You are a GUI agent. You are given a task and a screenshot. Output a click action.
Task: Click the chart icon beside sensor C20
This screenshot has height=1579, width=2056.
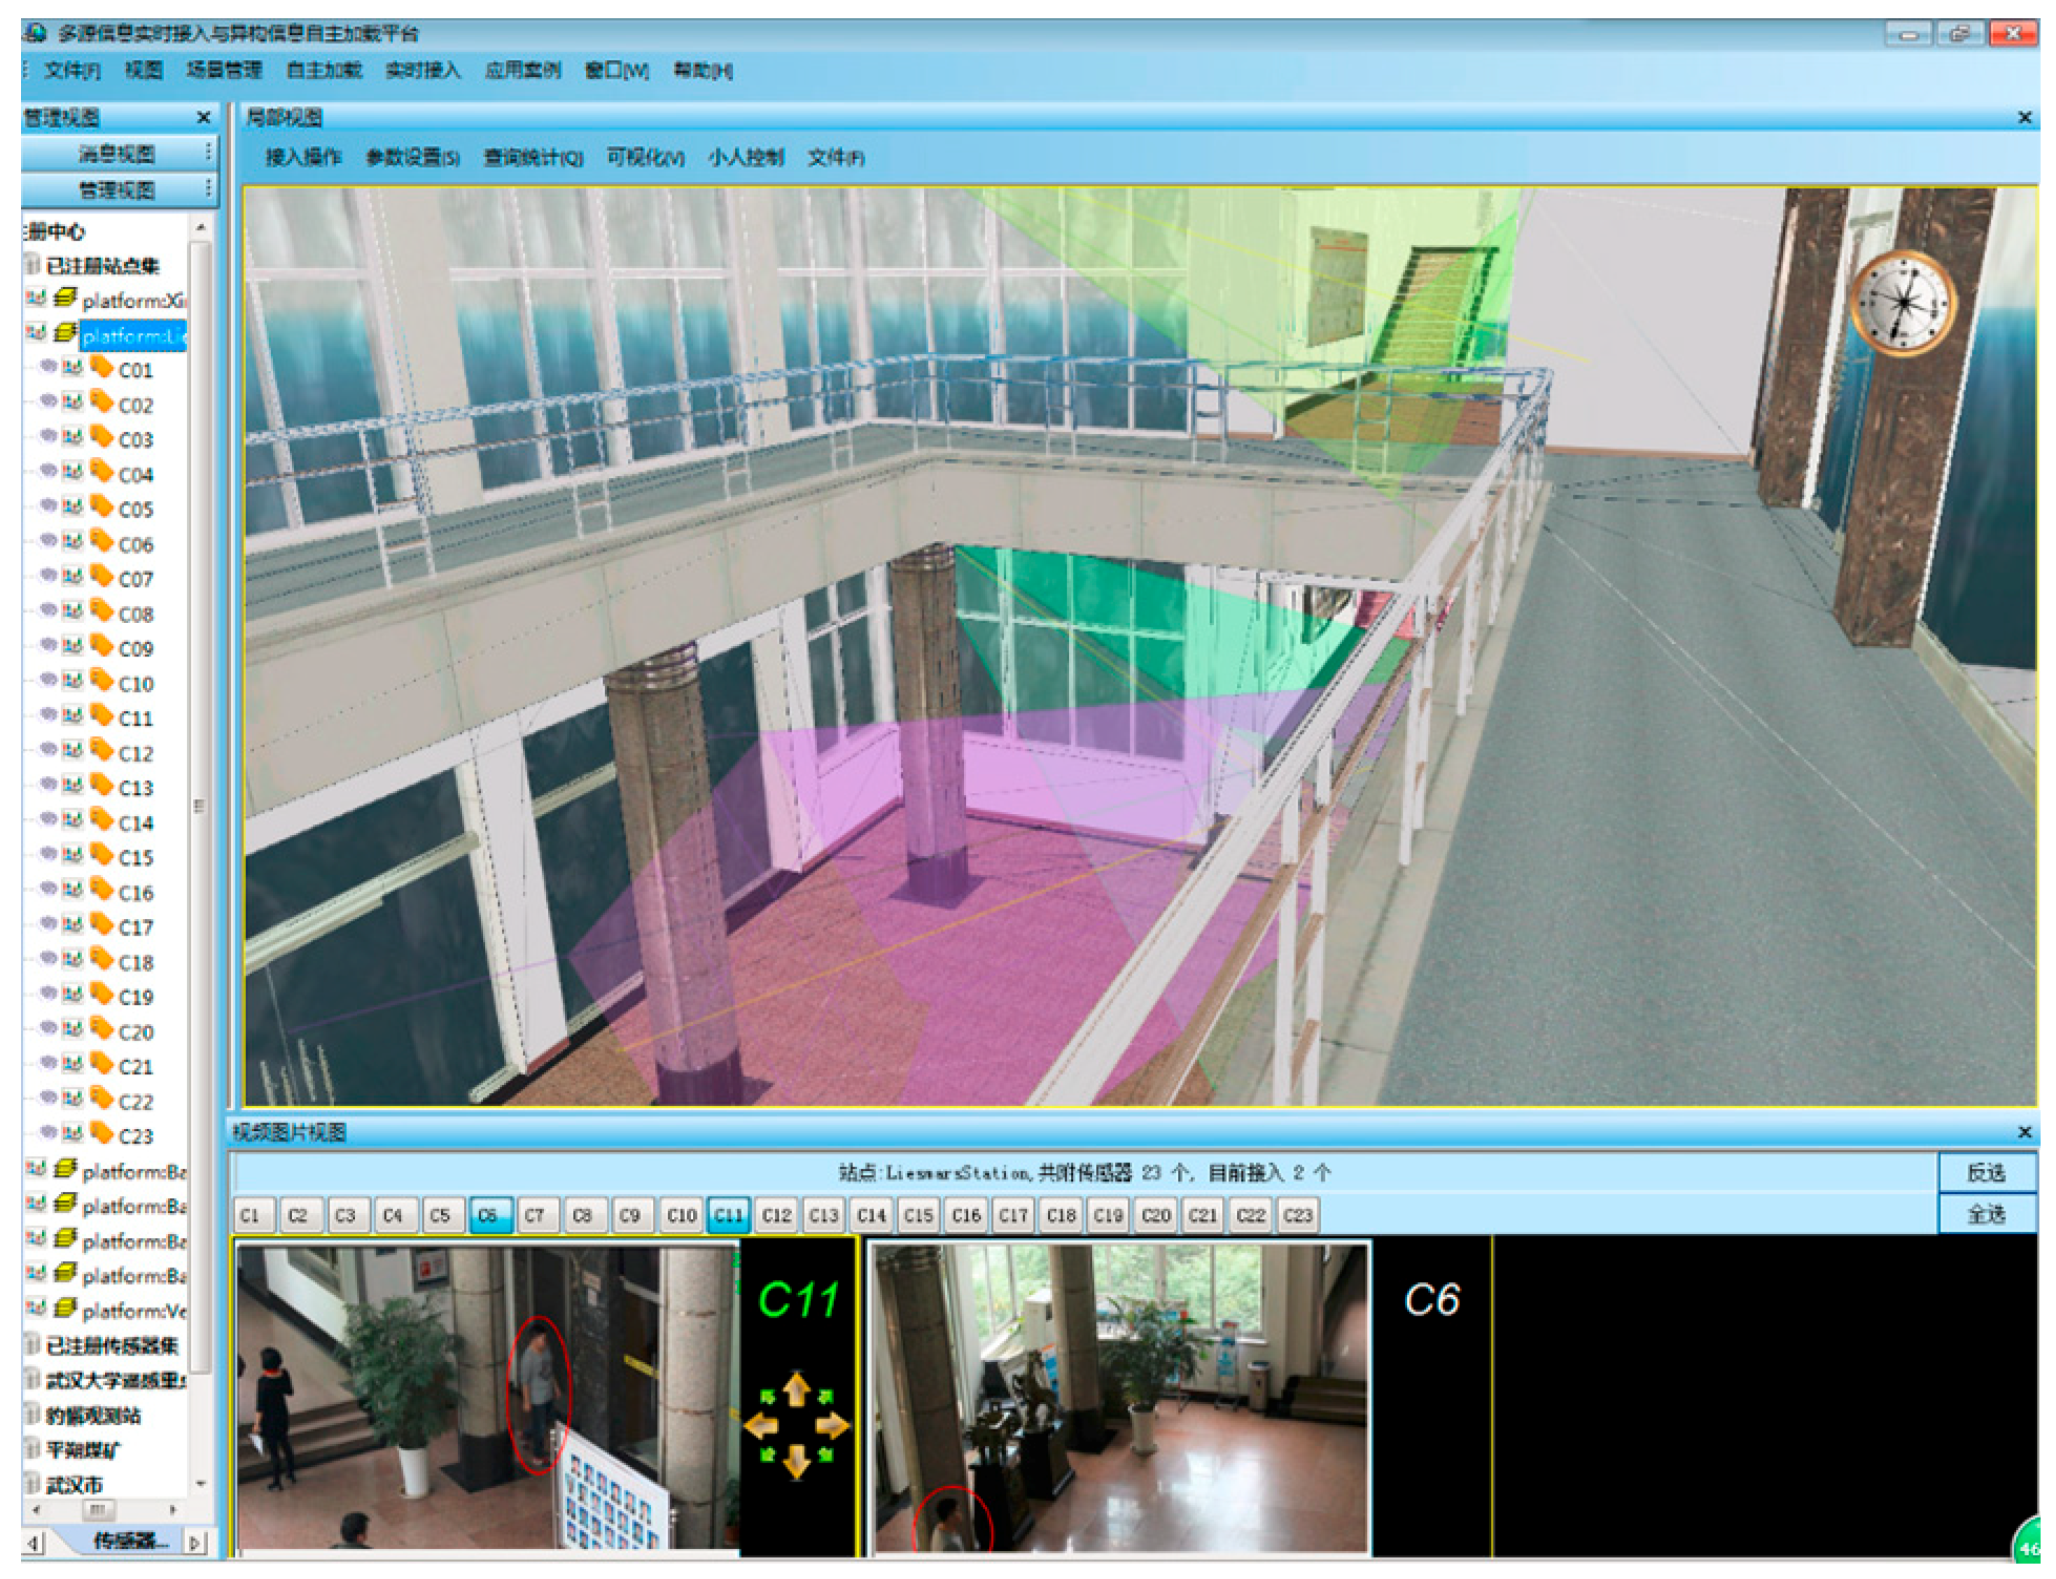[x=72, y=1030]
